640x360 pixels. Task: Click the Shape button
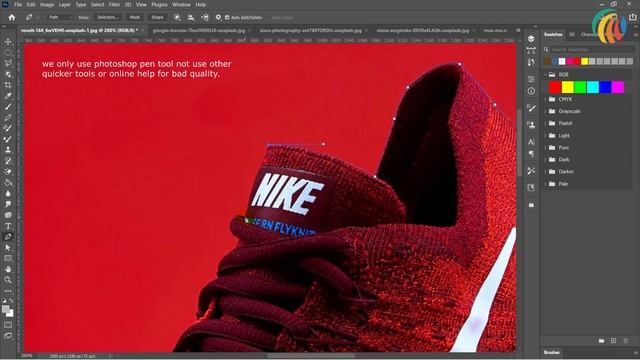[x=158, y=18]
